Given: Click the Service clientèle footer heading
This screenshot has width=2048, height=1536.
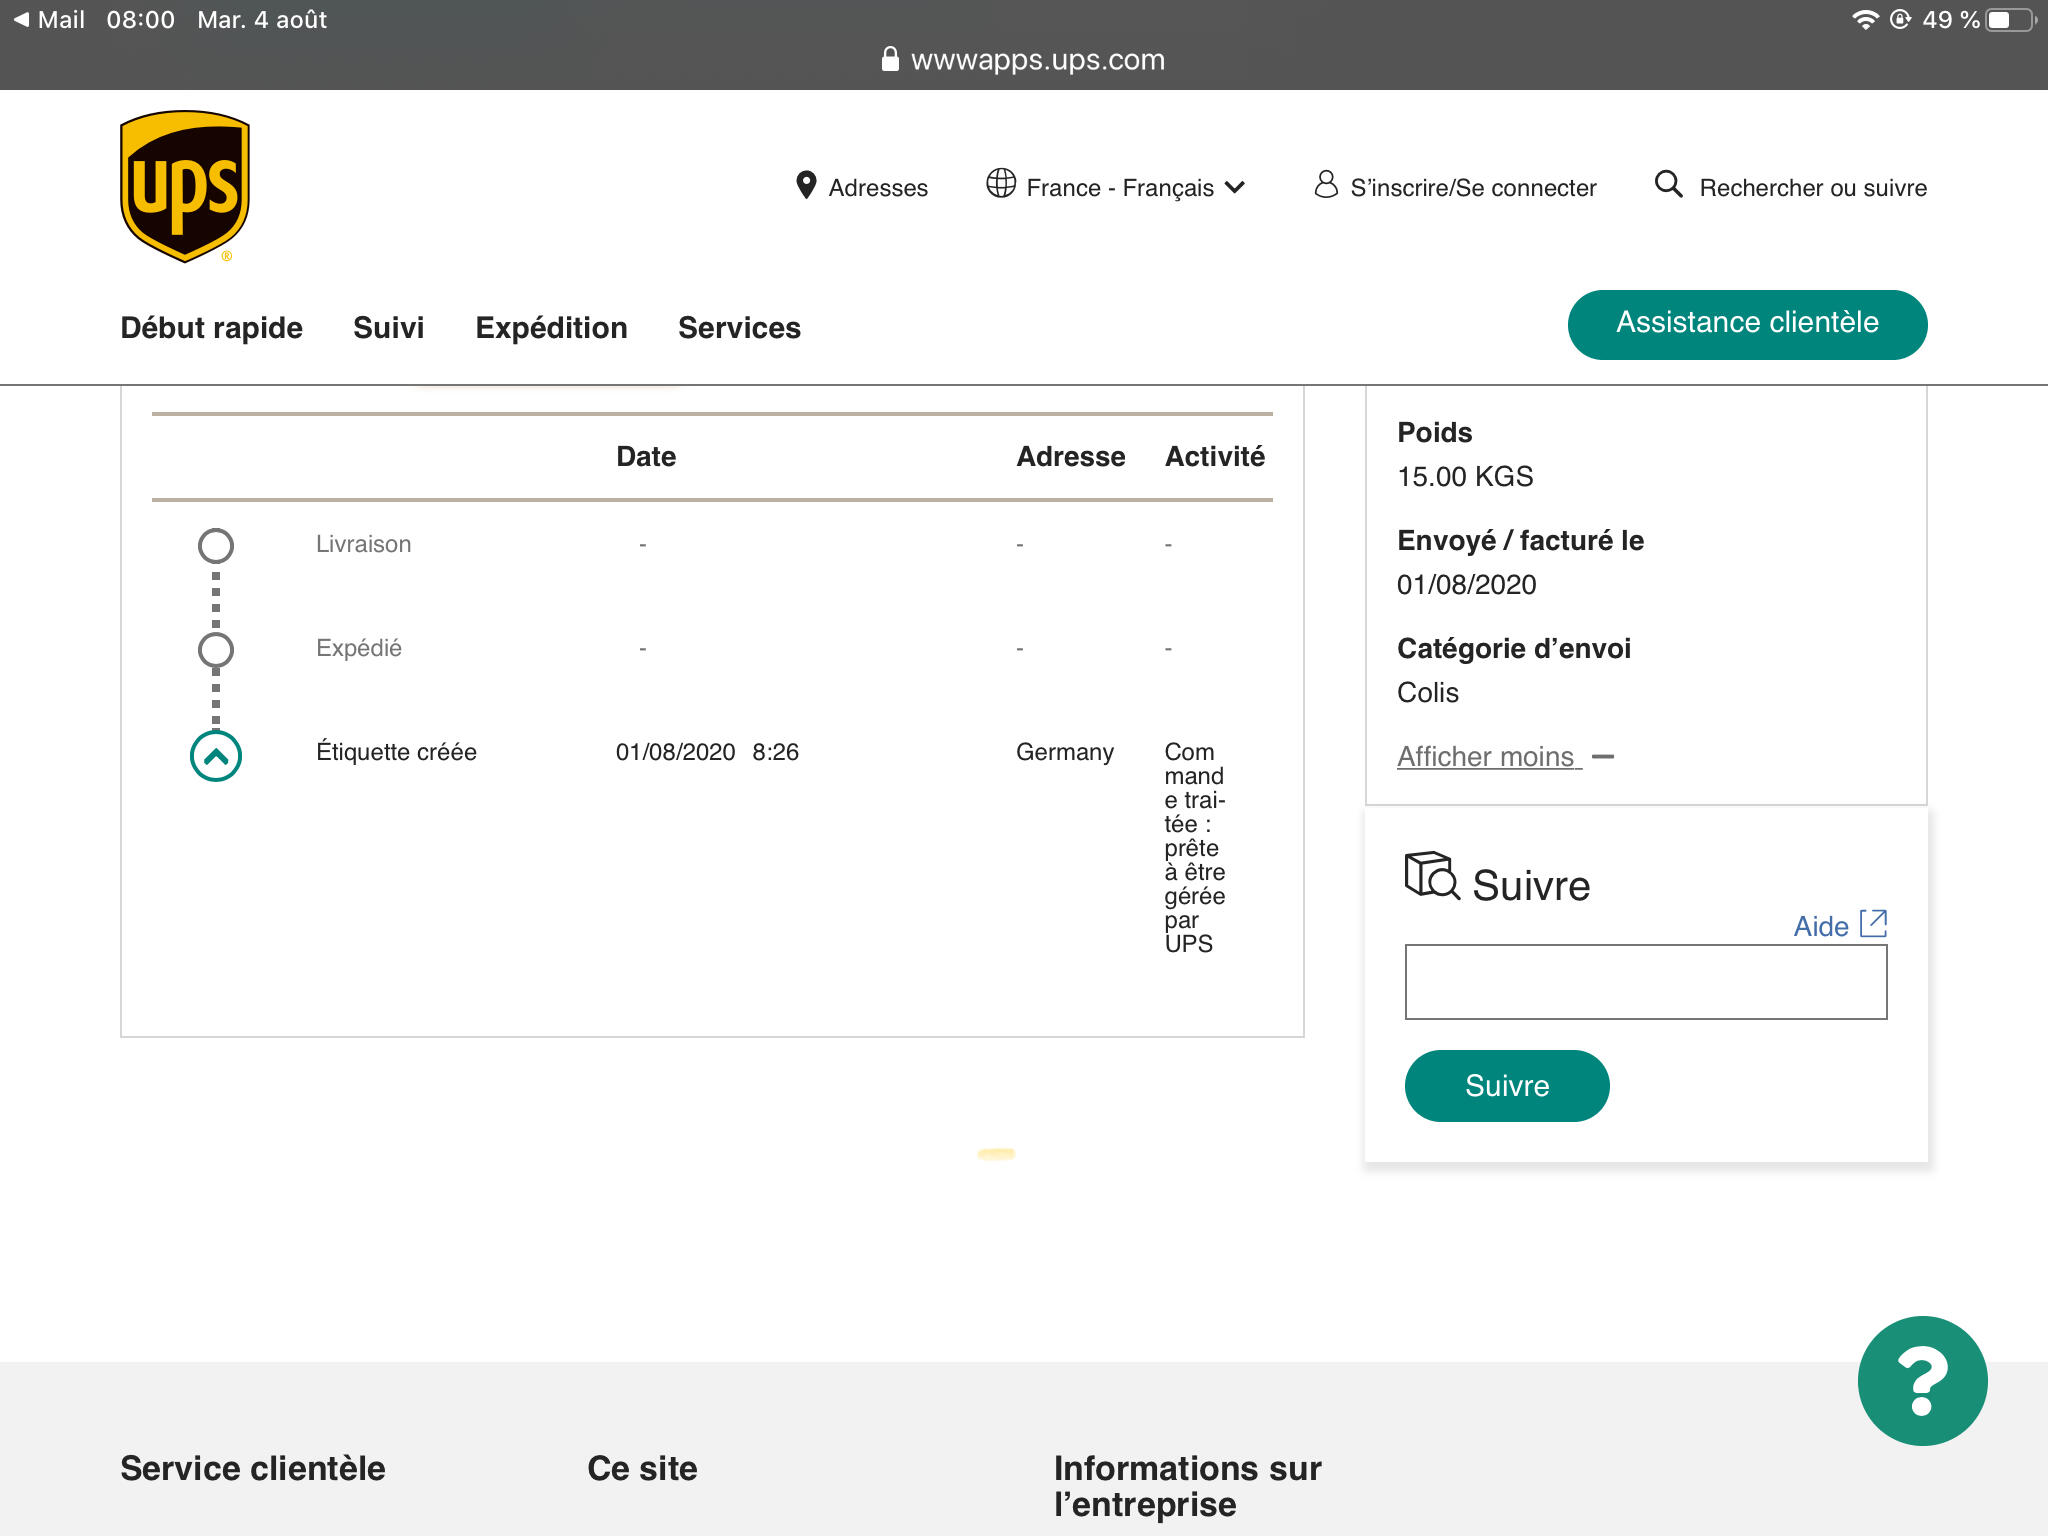Looking at the screenshot, I should (x=253, y=1468).
